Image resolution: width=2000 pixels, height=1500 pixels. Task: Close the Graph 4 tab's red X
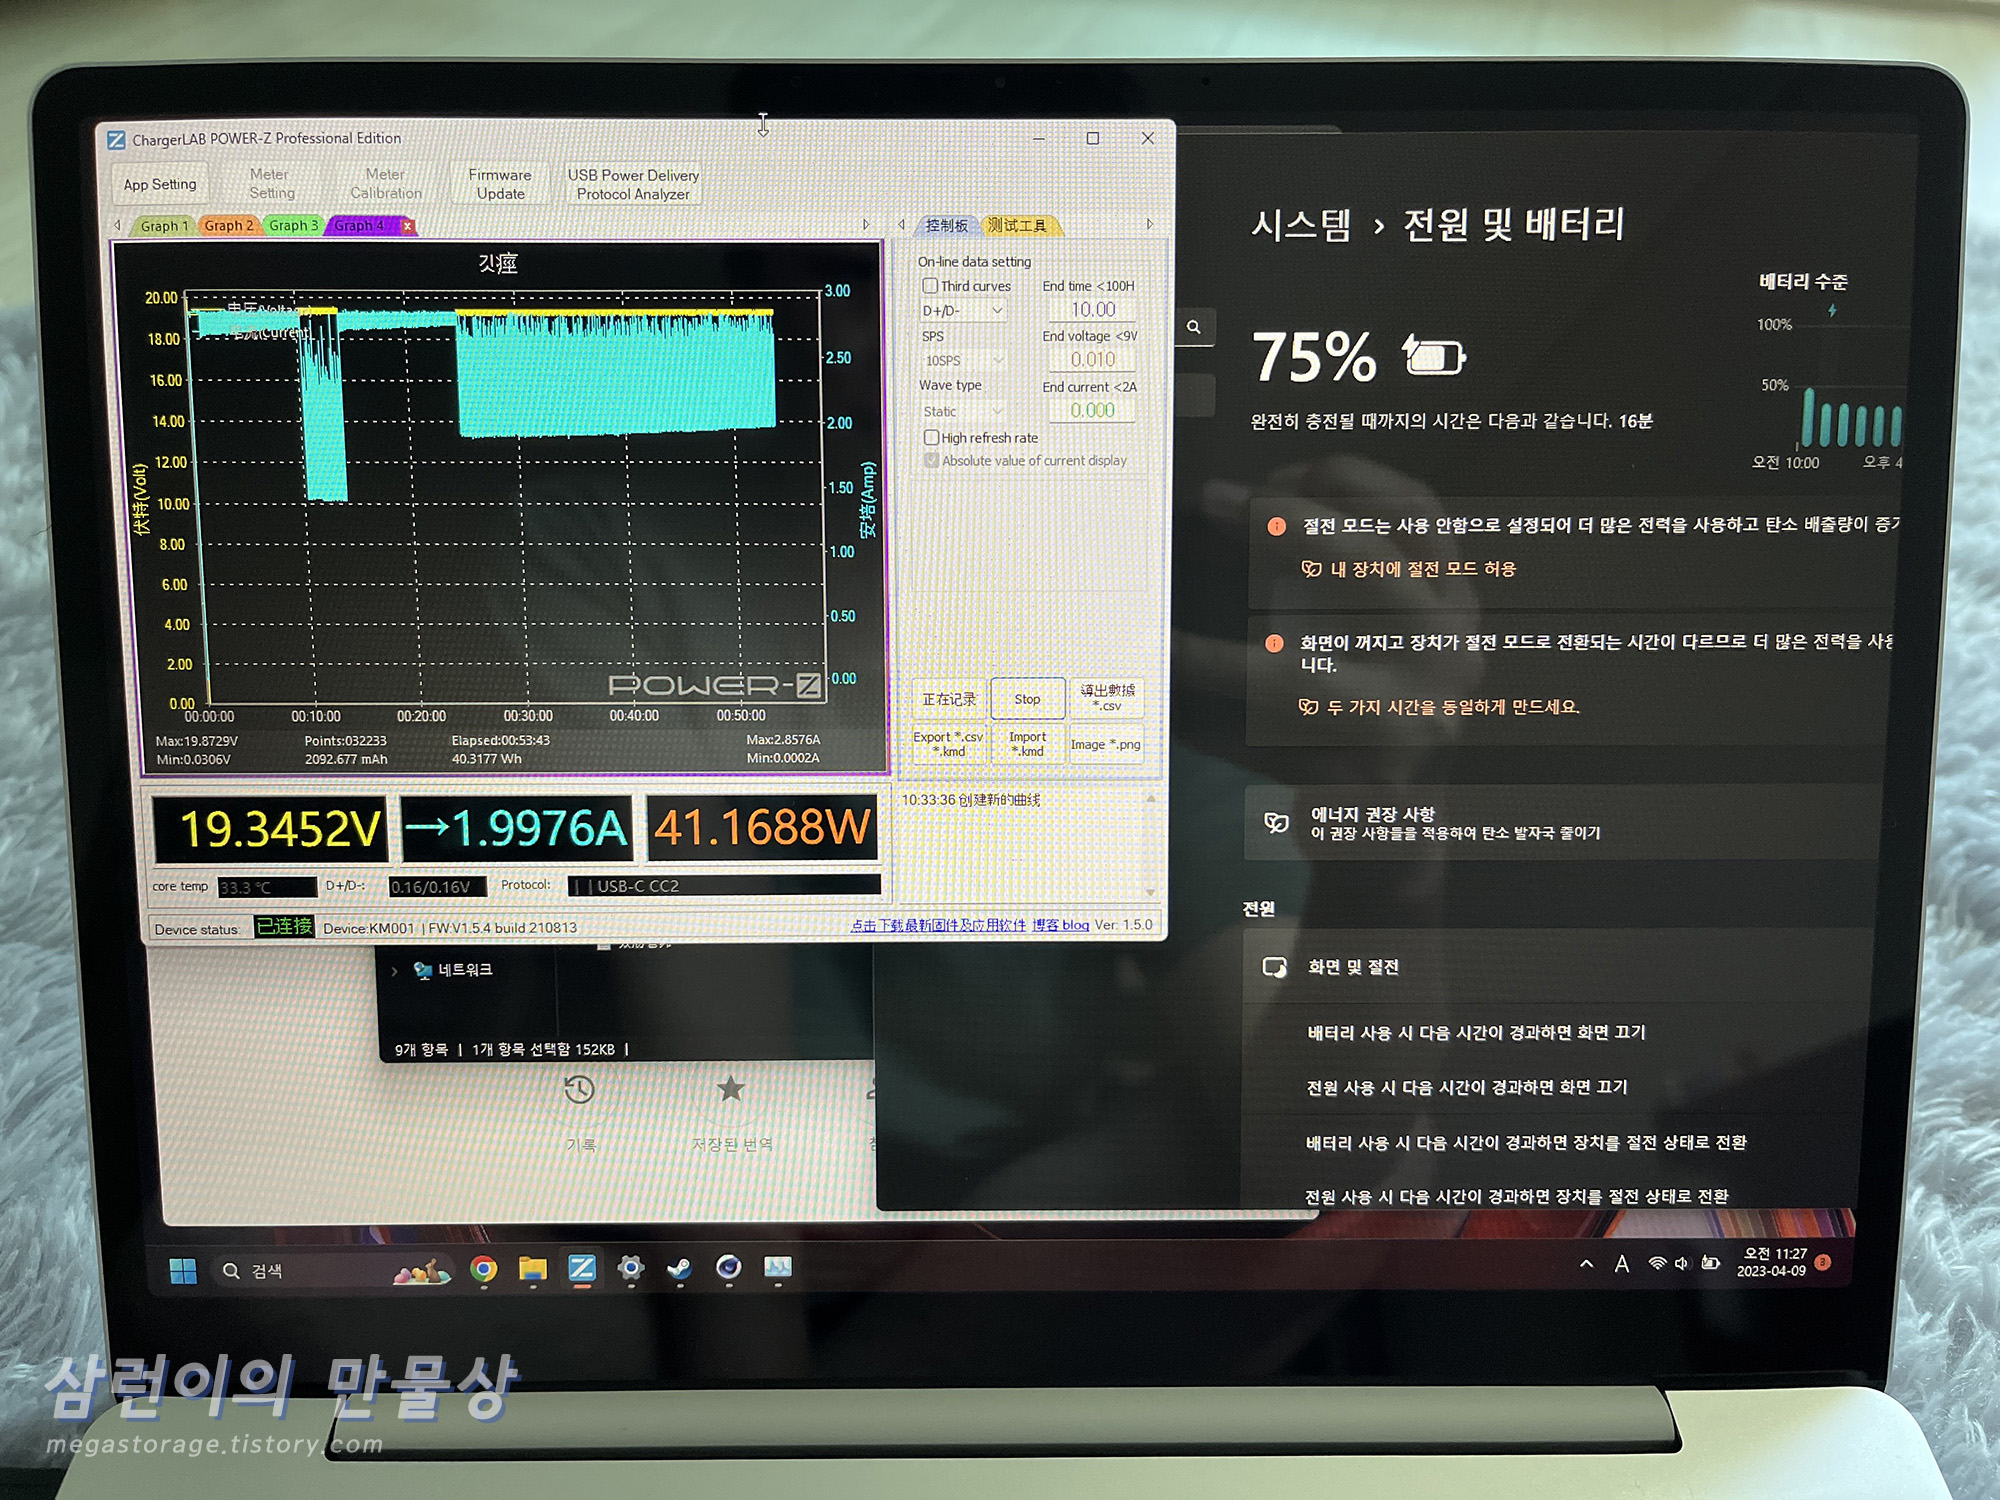[x=408, y=226]
